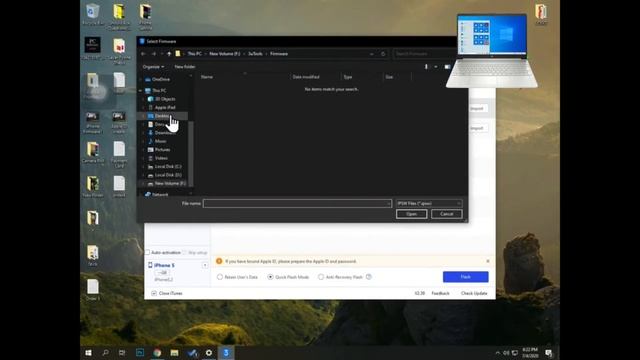Expand the iPhone 5 device dropdown
The width and height of the screenshot is (640, 360).
pos(205,266)
